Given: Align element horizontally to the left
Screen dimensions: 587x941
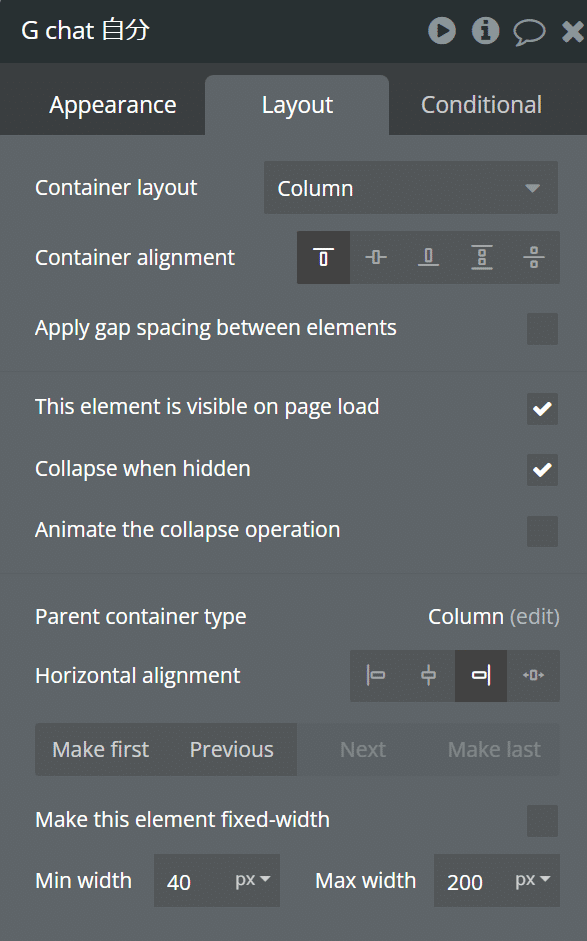Looking at the screenshot, I should click(x=376, y=676).
